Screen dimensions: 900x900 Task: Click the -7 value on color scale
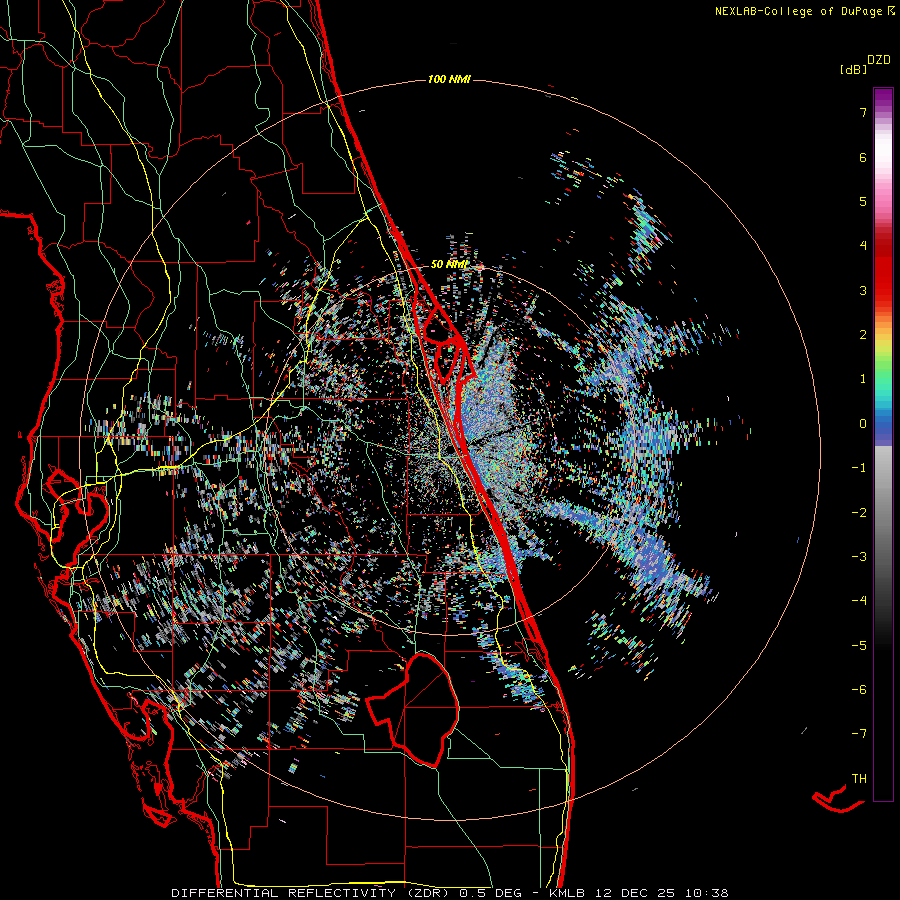coord(859,734)
